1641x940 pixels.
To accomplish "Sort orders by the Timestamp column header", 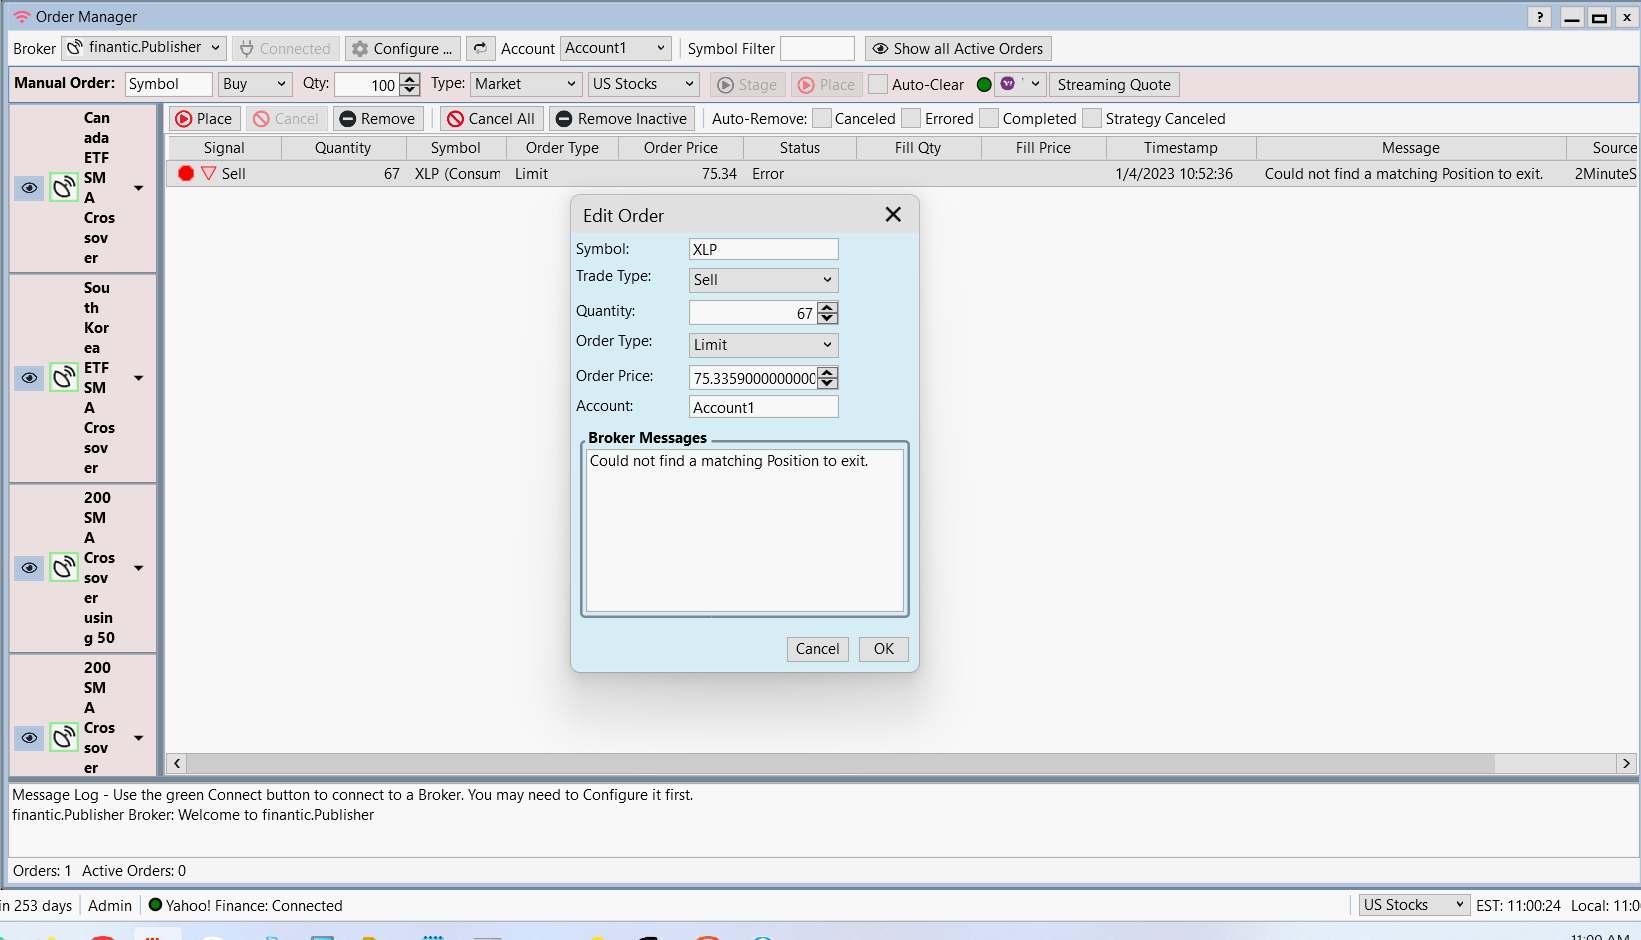I will pyautogui.click(x=1180, y=147).
